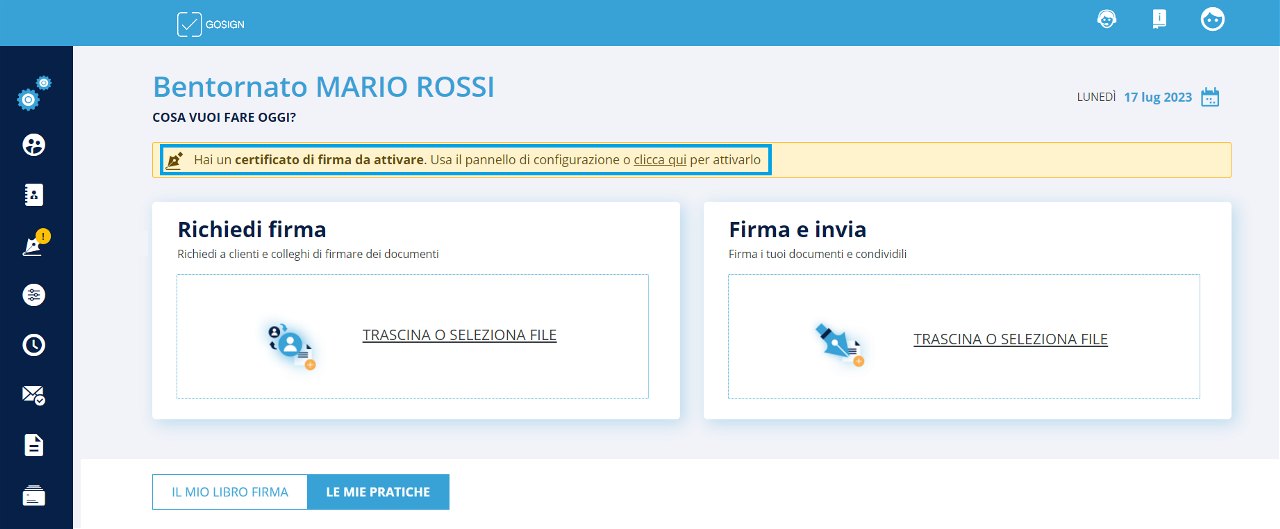Select the LE MIE PRATICHE tab

378,492
